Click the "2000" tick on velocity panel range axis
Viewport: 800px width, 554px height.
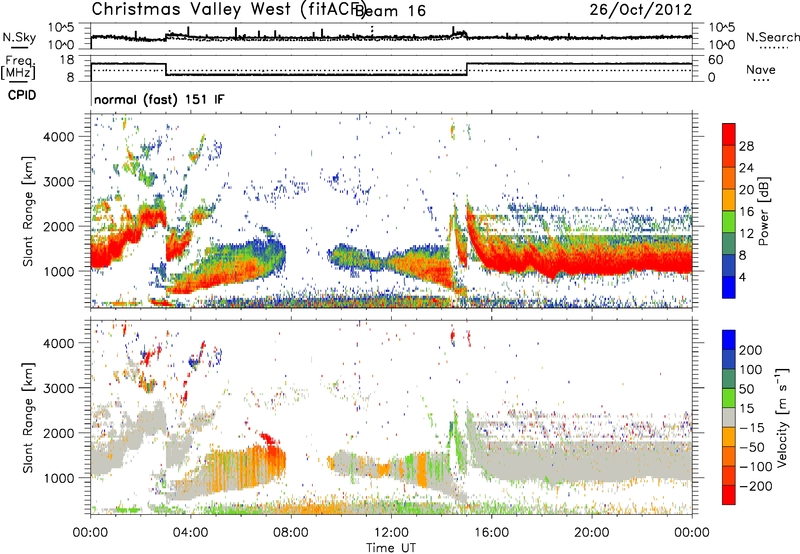59,433
